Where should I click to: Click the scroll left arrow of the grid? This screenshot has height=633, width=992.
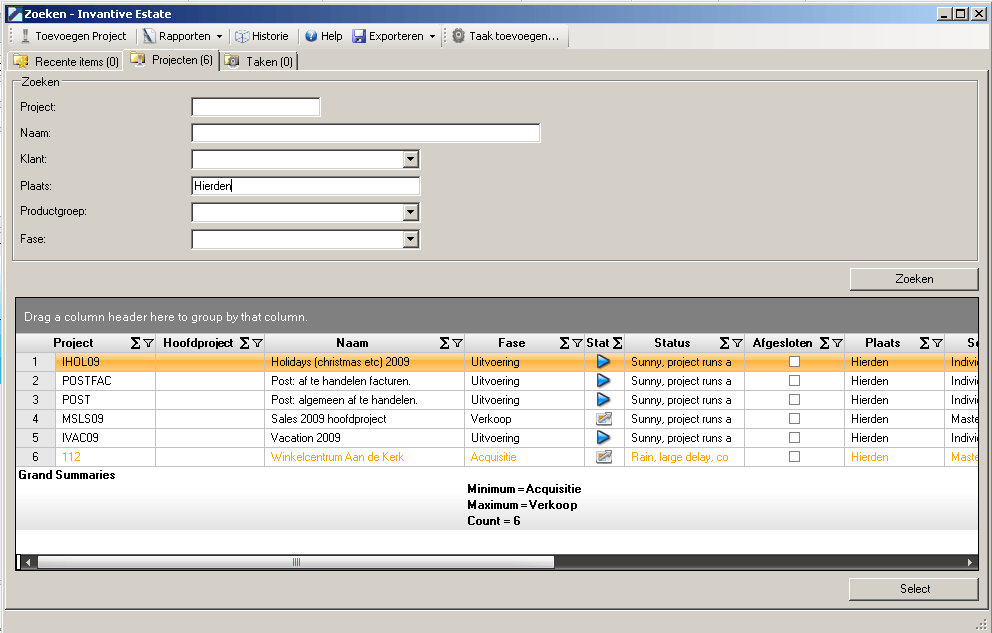28,562
